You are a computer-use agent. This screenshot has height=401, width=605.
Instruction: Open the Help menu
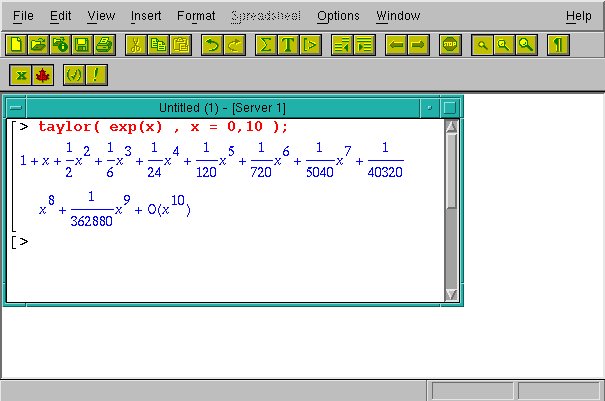click(x=578, y=16)
